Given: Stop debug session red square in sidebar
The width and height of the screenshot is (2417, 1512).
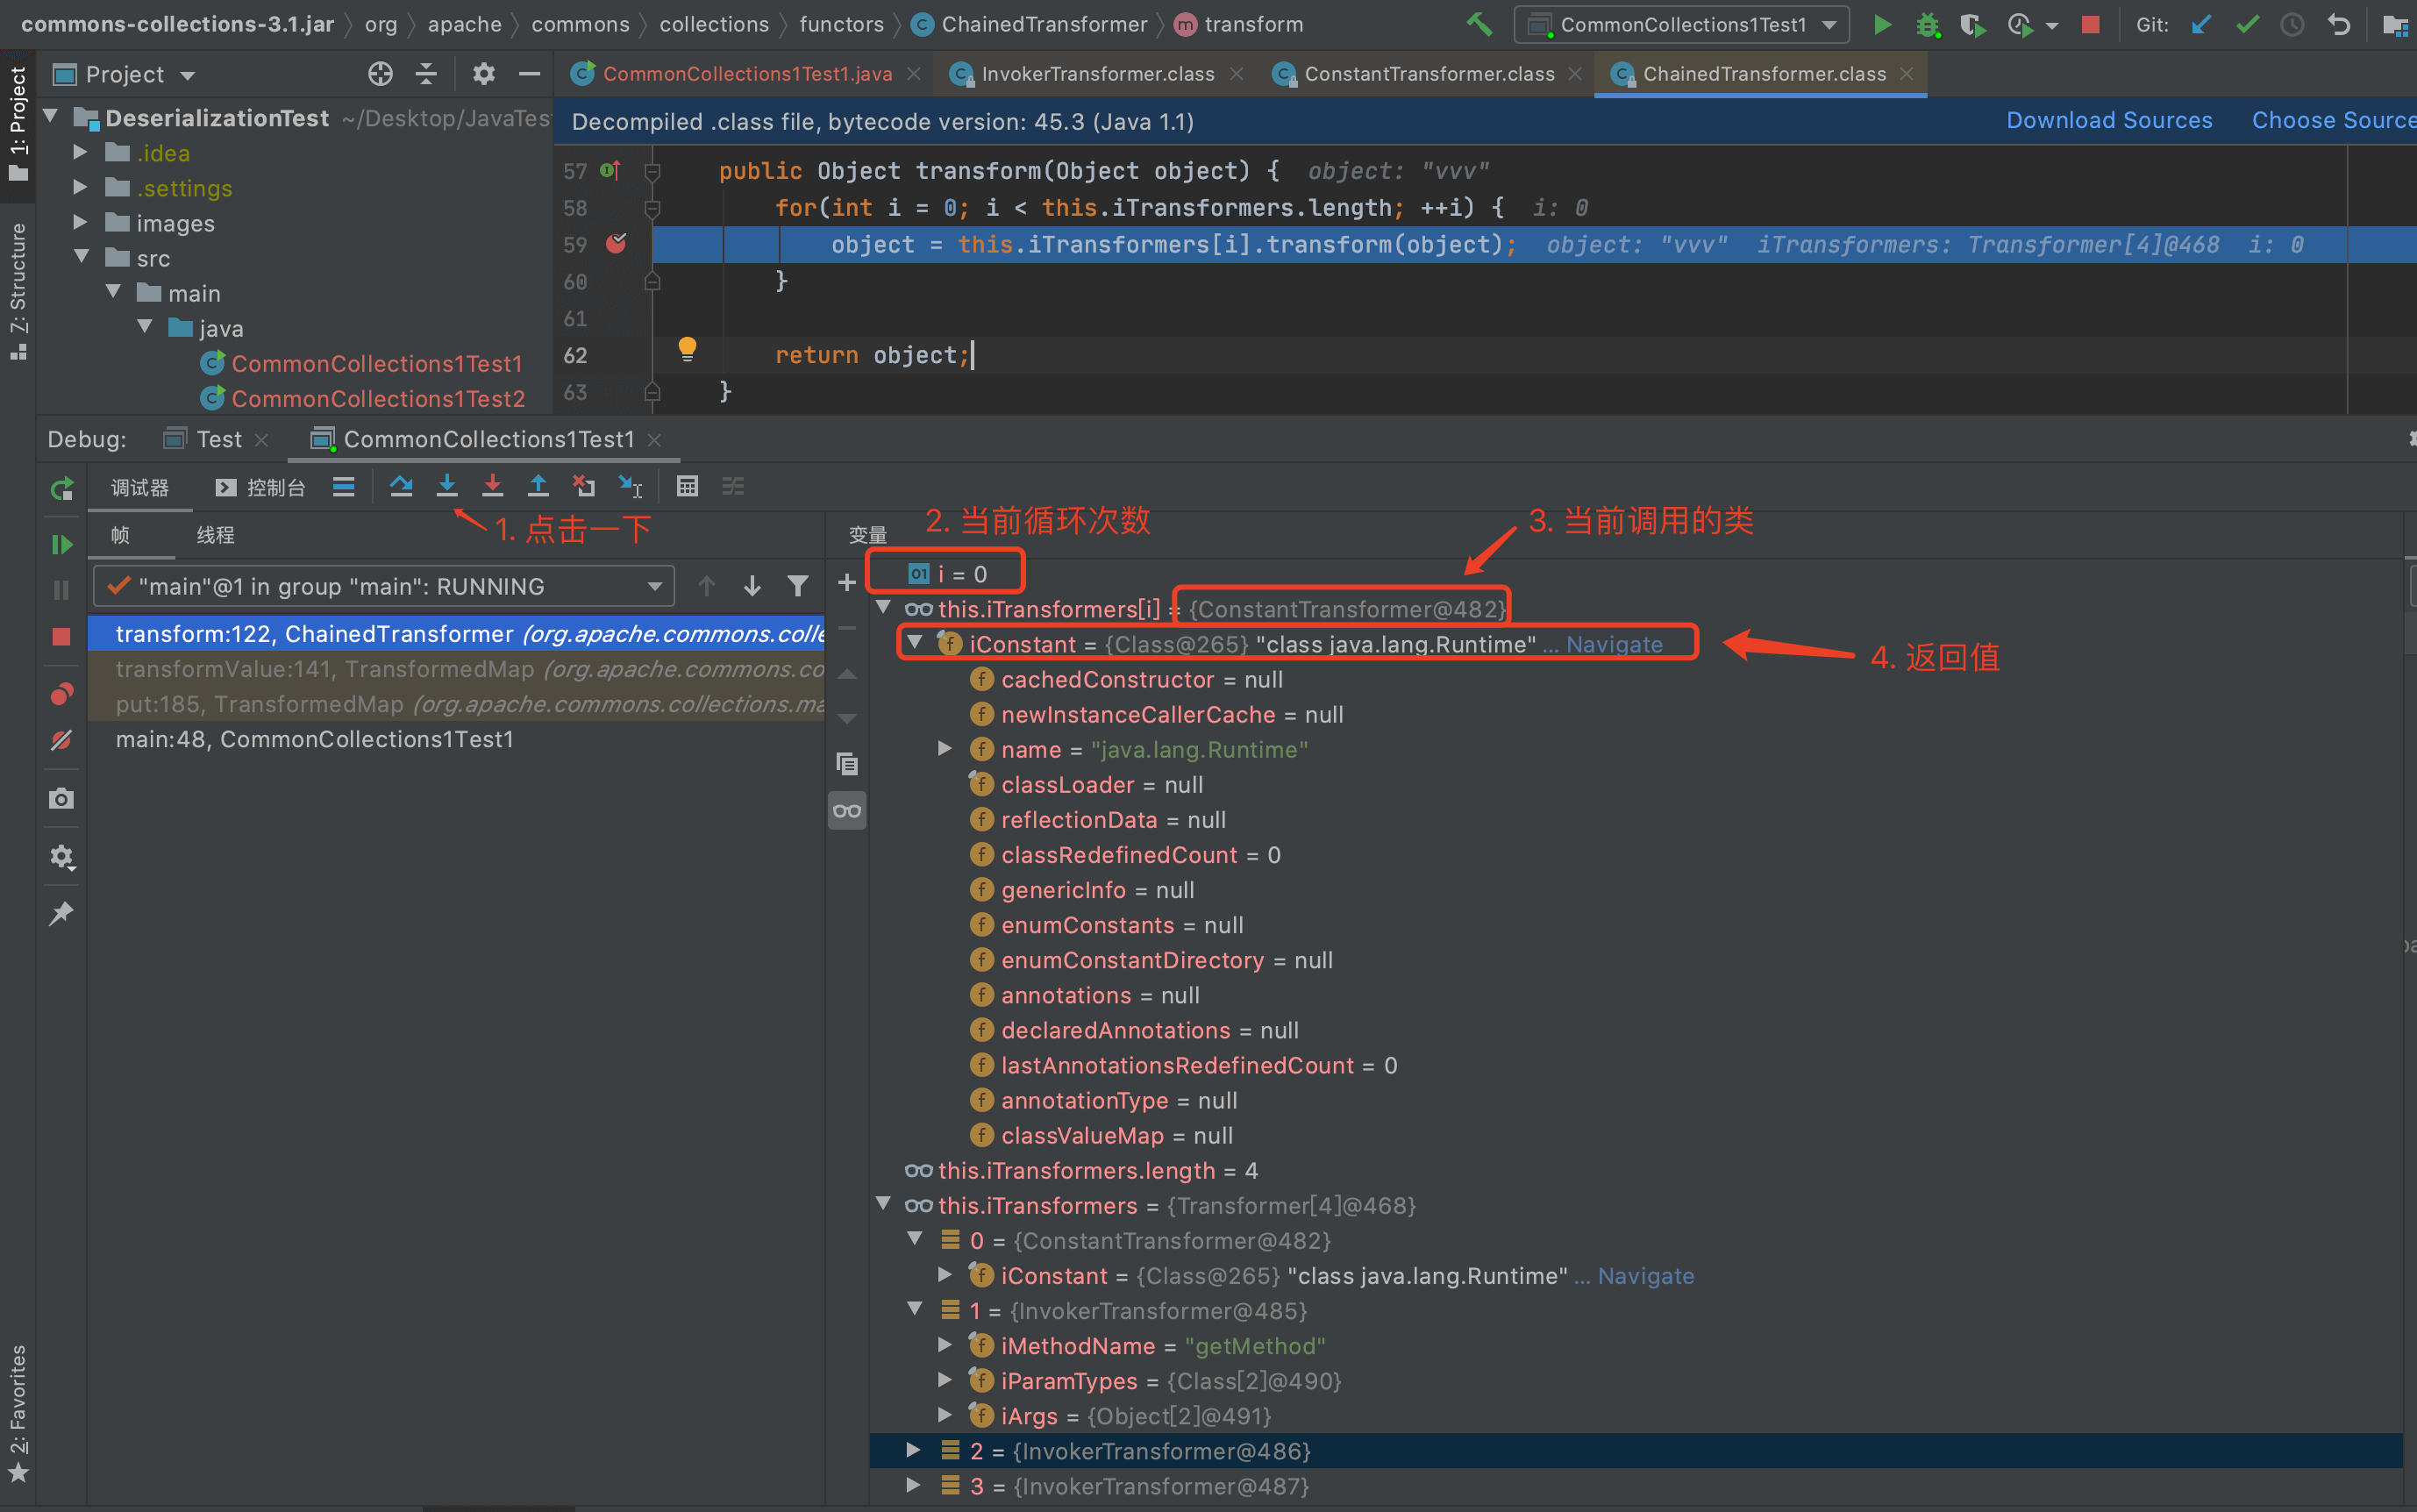Looking at the screenshot, I should [x=62, y=637].
